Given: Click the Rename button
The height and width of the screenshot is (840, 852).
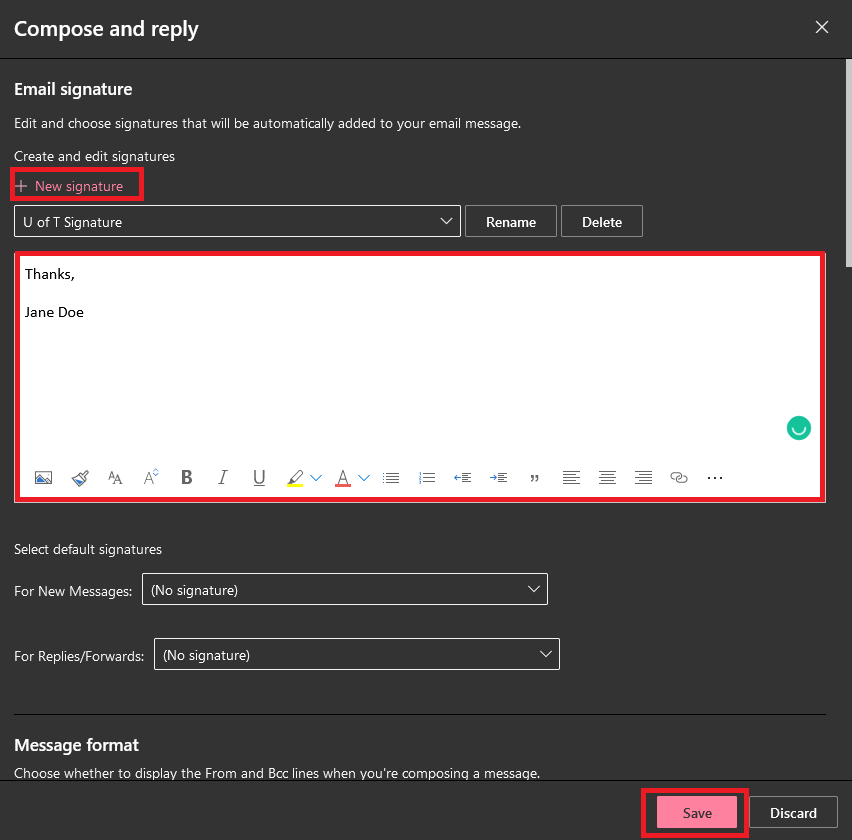Looking at the screenshot, I should point(511,222).
